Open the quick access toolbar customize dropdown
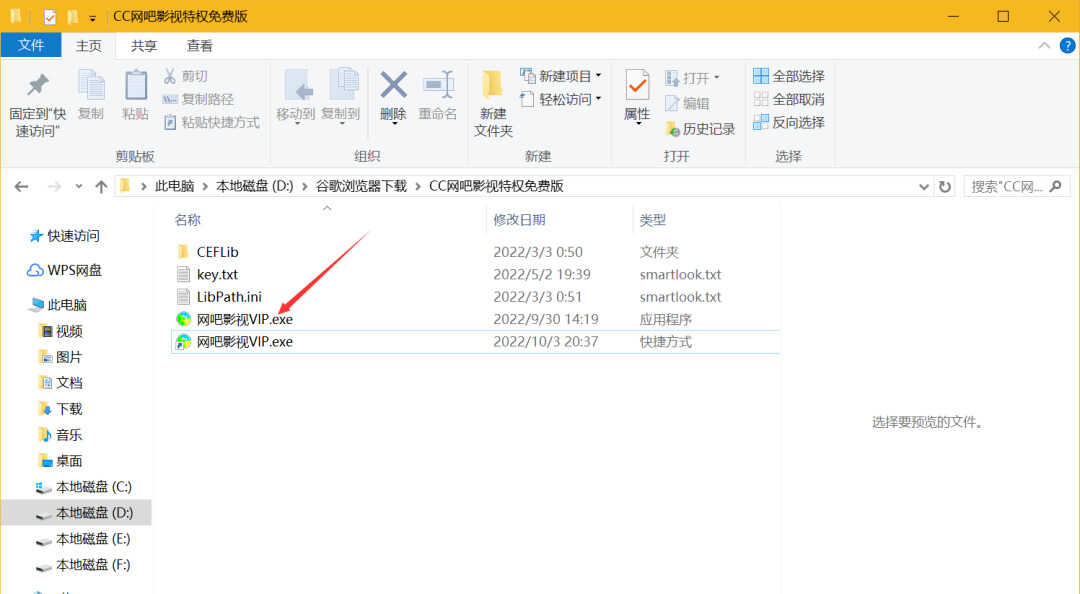The height and width of the screenshot is (594, 1080). click(92, 17)
